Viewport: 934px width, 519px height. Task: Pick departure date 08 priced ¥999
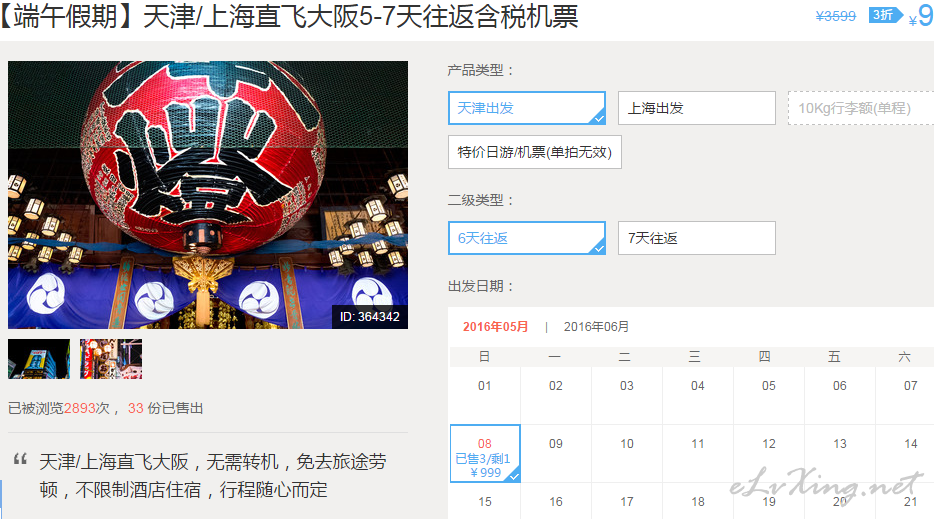(x=485, y=453)
